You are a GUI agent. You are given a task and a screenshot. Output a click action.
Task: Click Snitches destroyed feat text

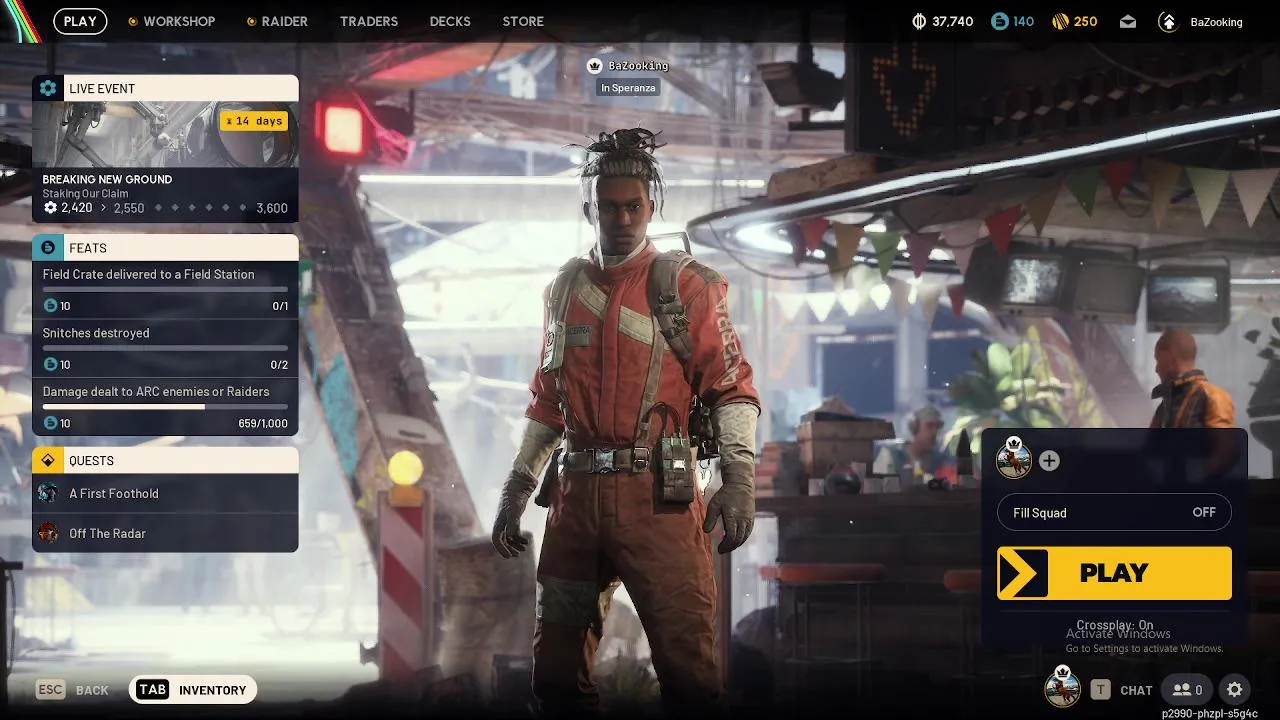pos(96,333)
